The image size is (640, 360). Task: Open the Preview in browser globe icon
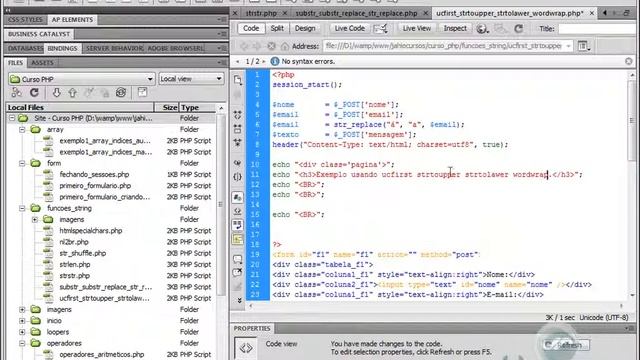[x=482, y=29]
